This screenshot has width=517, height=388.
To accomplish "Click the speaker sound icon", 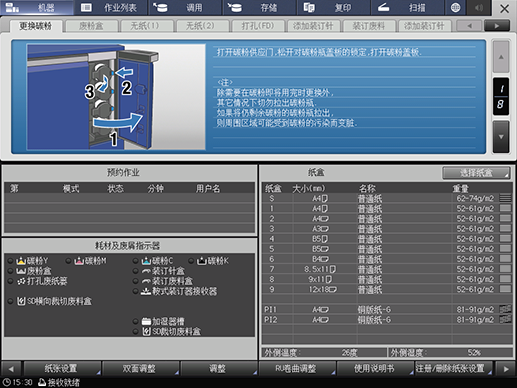I will point(479,8).
